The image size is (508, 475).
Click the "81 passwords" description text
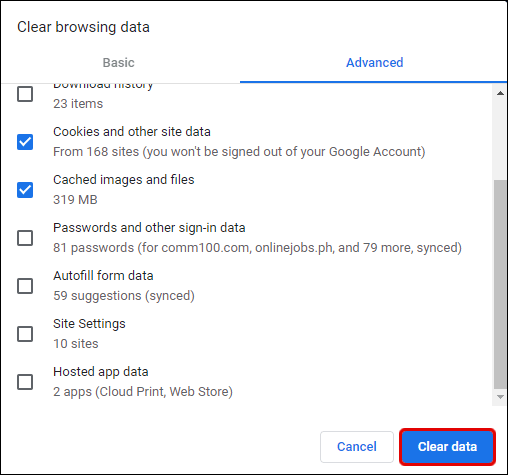coord(93,248)
